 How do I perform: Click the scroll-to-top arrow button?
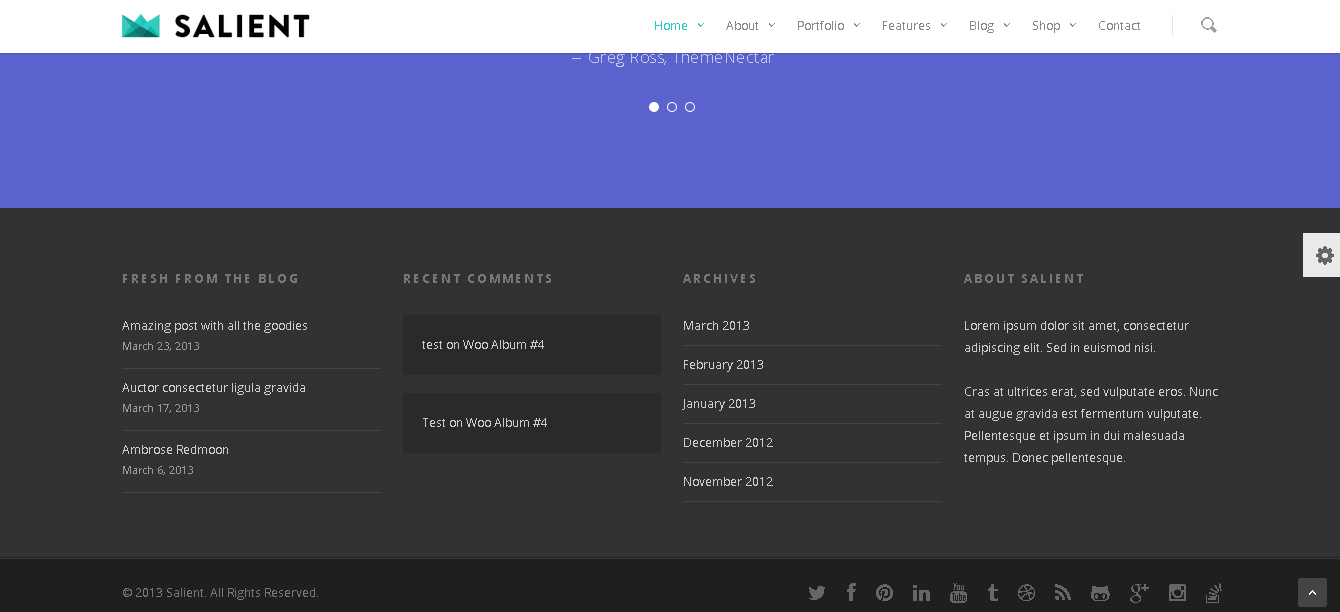(x=1312, y=593)
